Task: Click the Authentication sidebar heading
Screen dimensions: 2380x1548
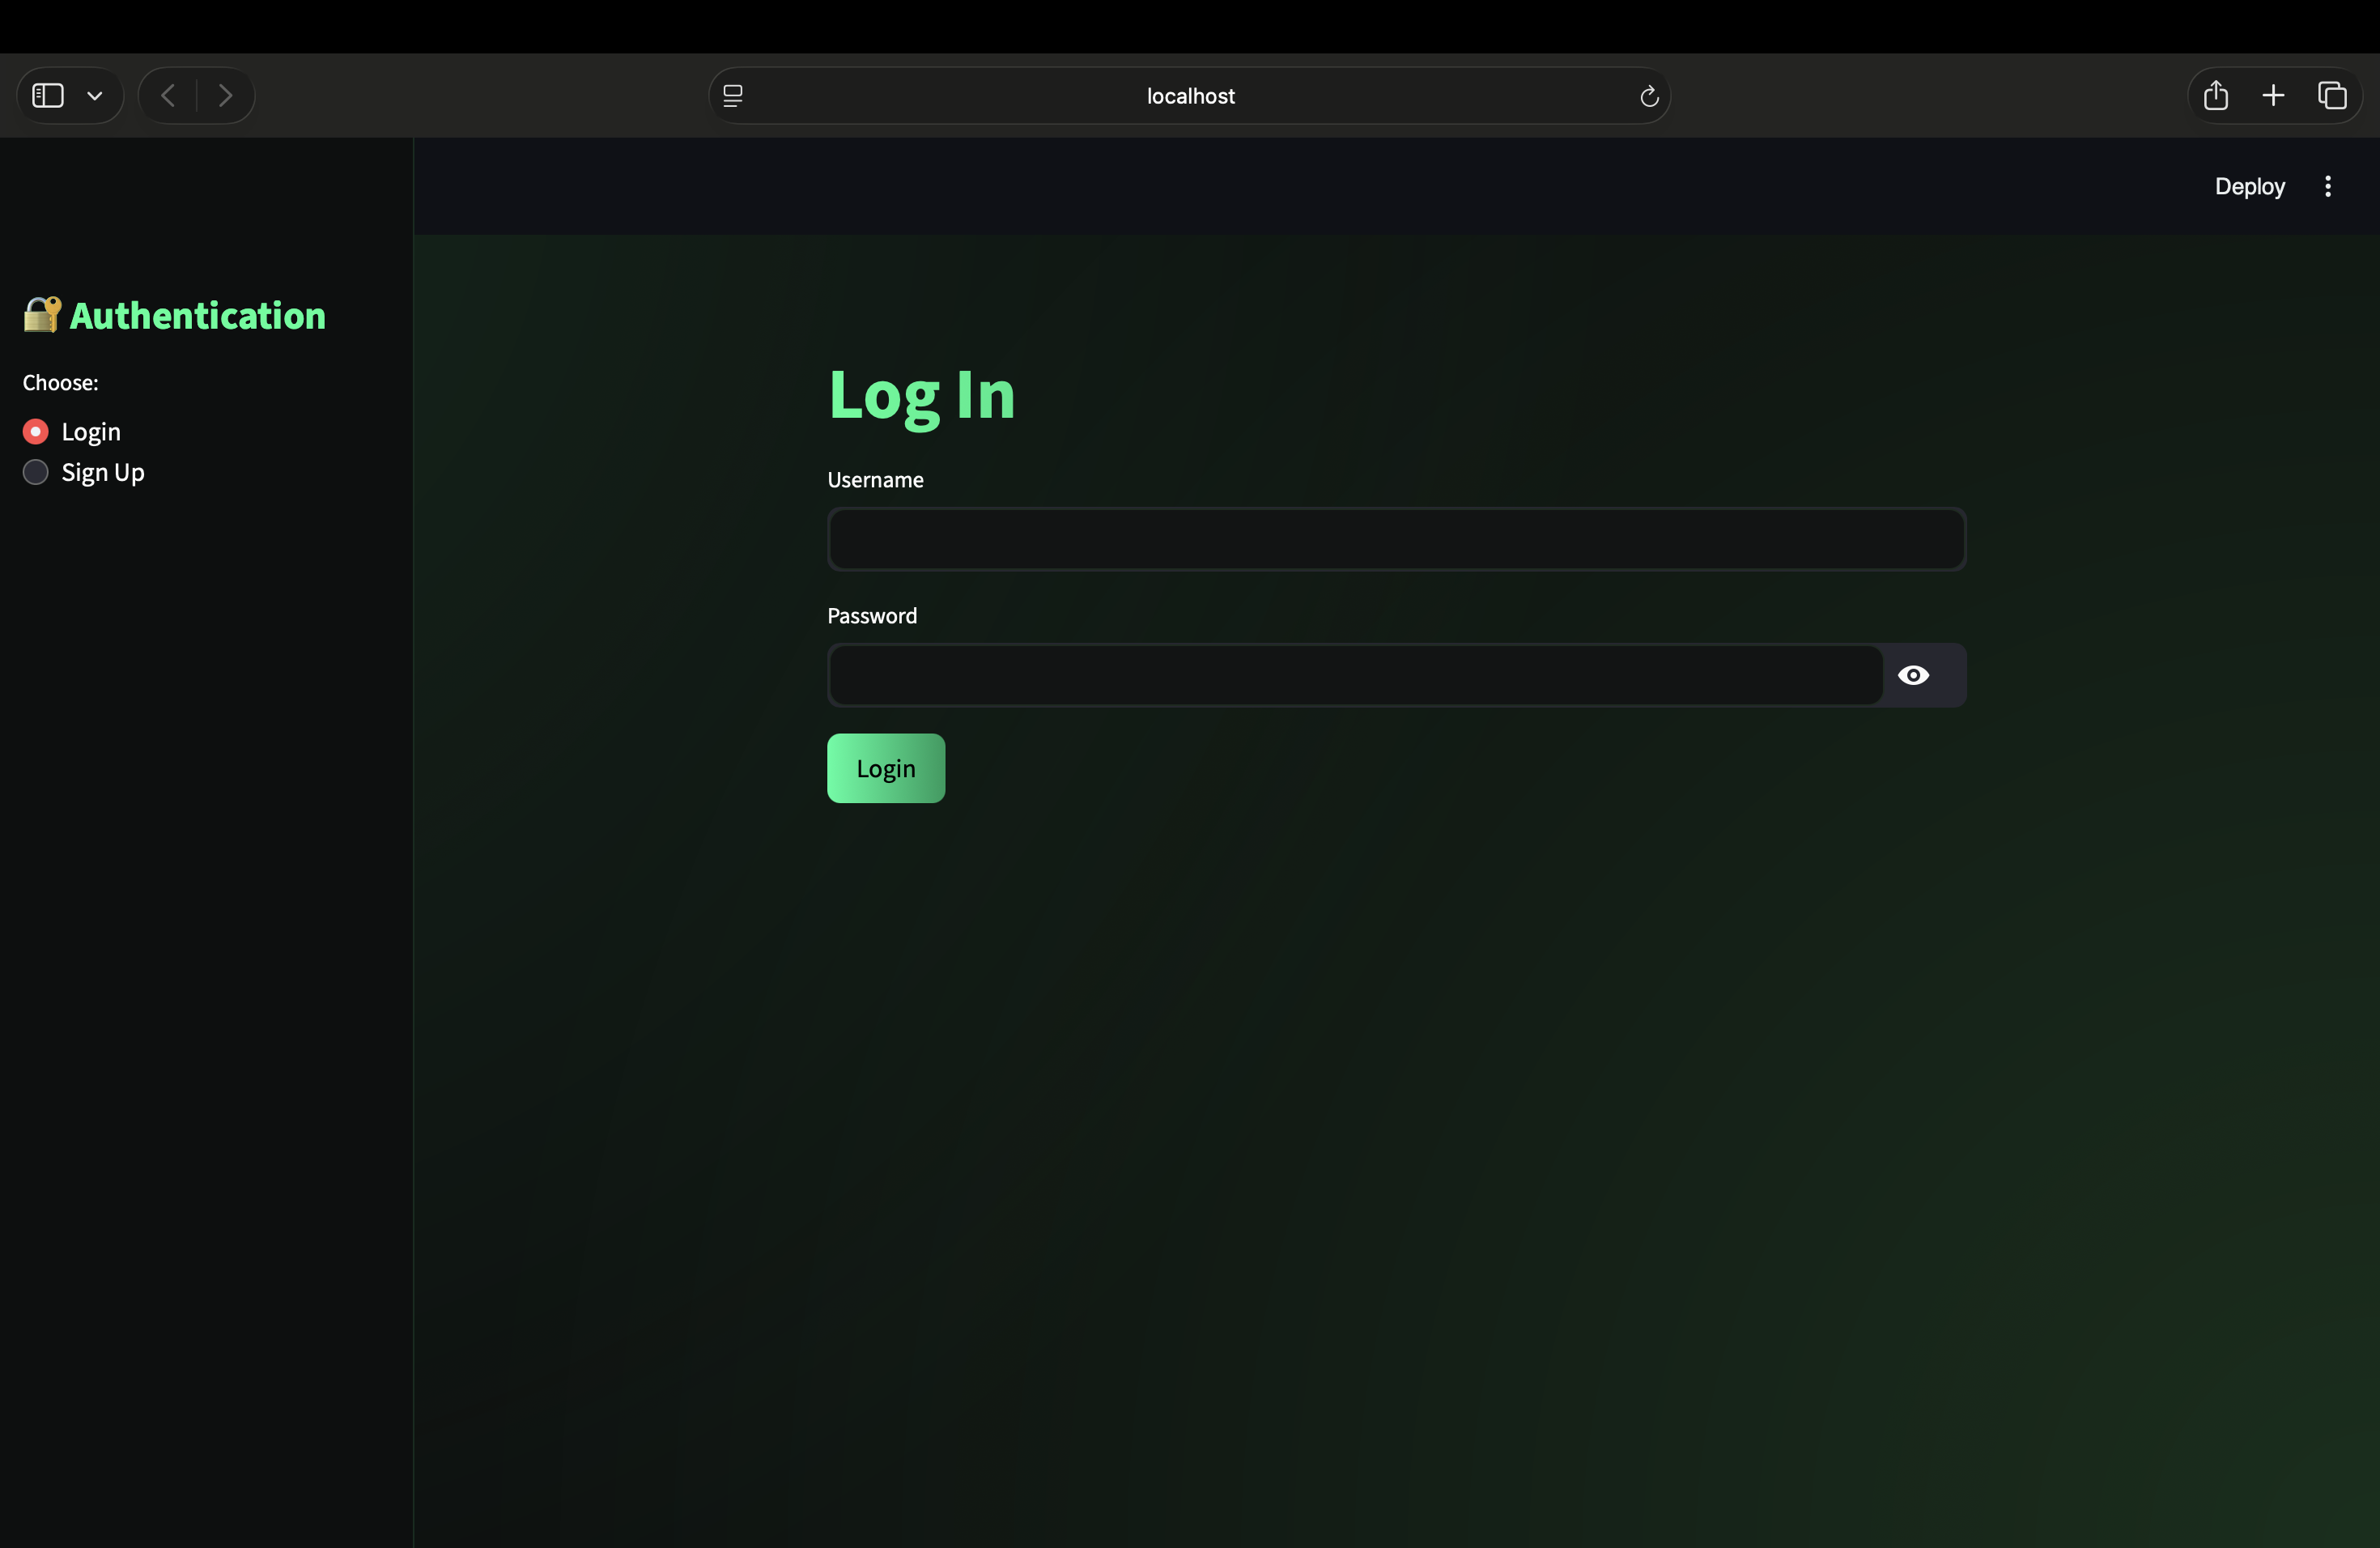Action: coord(197,316)
